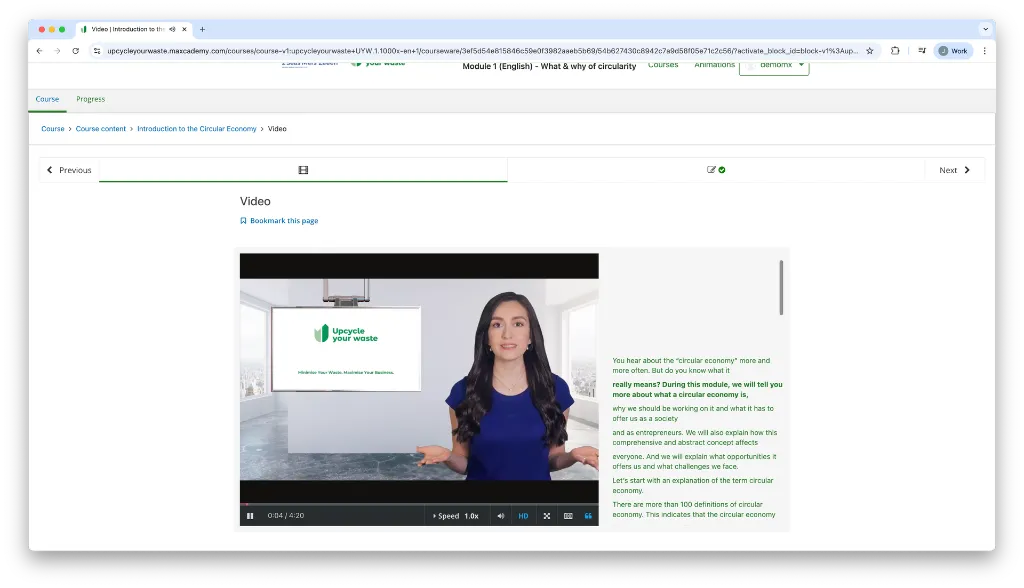Toggle closed captions on the video

point(568,516)
